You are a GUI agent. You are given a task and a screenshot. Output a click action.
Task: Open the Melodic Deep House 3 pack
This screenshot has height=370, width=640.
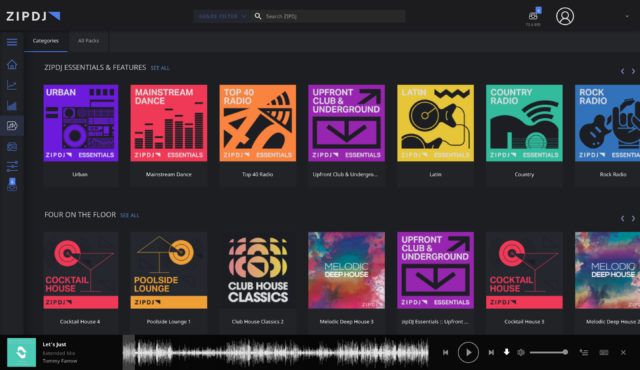347,270
